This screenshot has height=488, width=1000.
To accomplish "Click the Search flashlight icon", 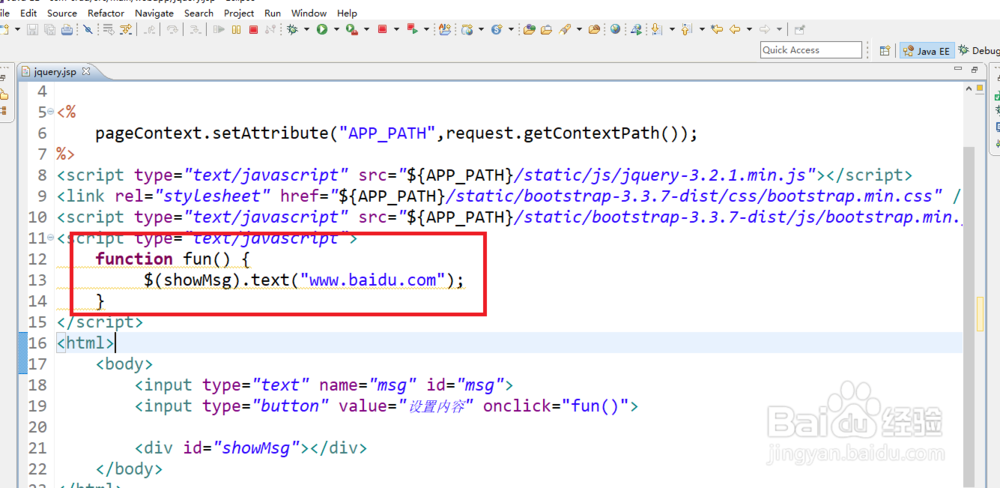I will click(x=564, y=29).
